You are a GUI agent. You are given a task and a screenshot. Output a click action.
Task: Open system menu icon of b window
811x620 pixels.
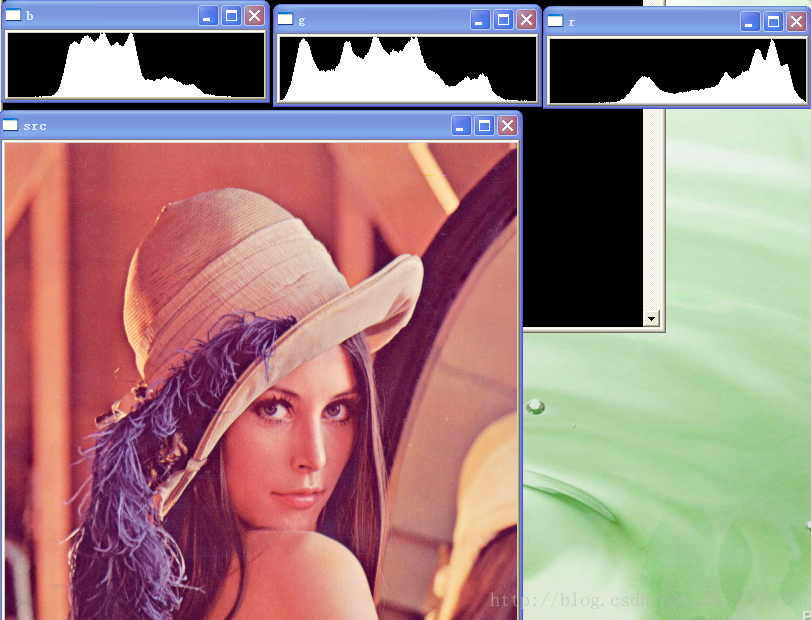pos(13,15)
